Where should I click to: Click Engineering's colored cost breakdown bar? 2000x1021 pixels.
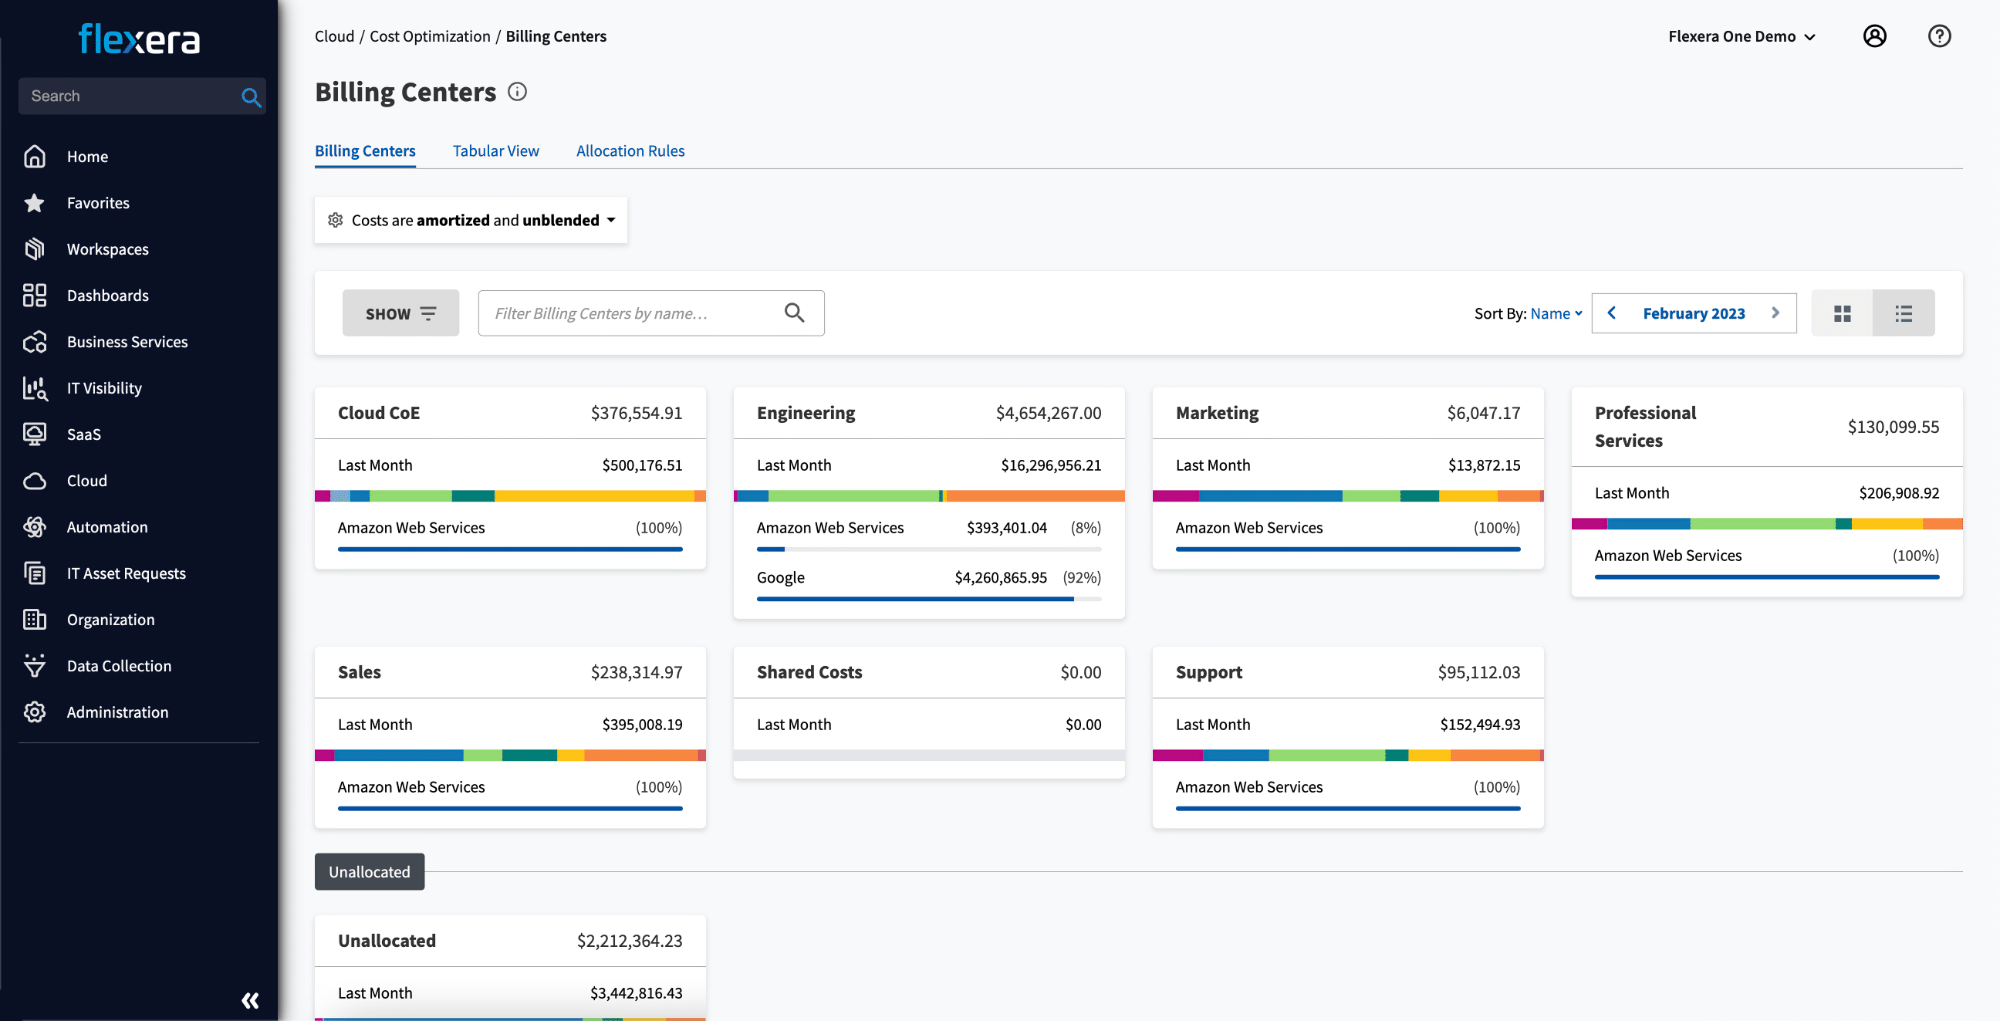point(928,496)
